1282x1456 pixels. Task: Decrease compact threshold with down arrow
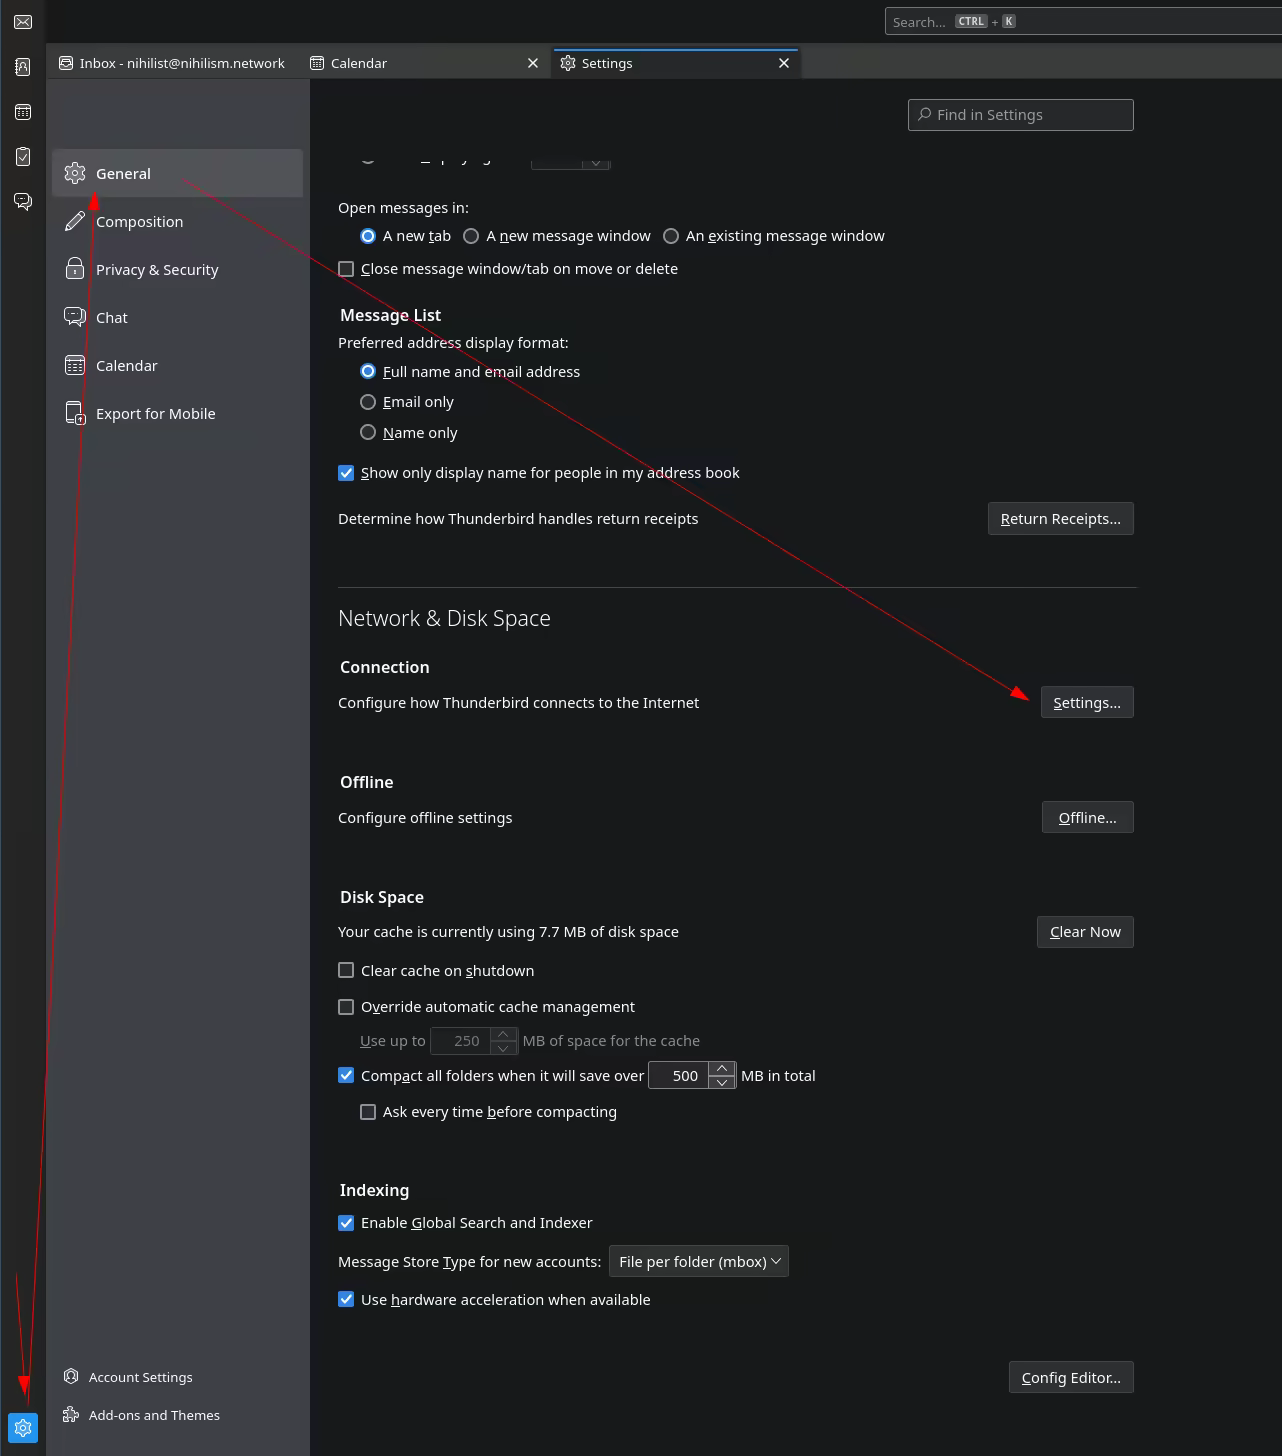pos(722,1083)
